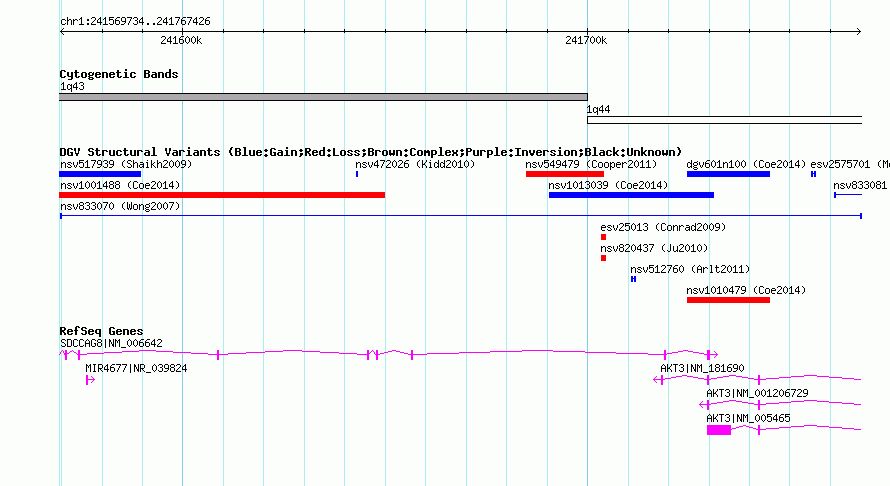Screen dimensions: 890x486
Task: Select the nsv512760 (Arlt2011) blue marker
Action: tap(633, 279)
